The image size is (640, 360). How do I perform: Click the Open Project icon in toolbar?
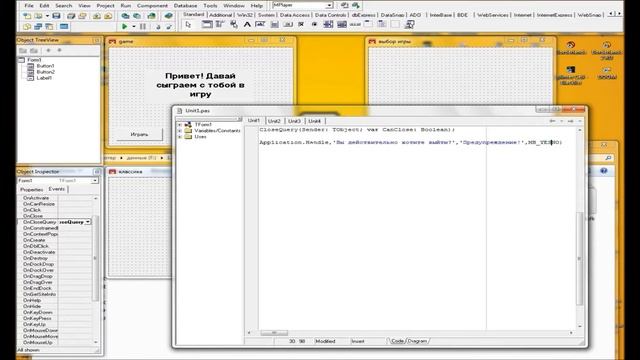coord(82,16)
